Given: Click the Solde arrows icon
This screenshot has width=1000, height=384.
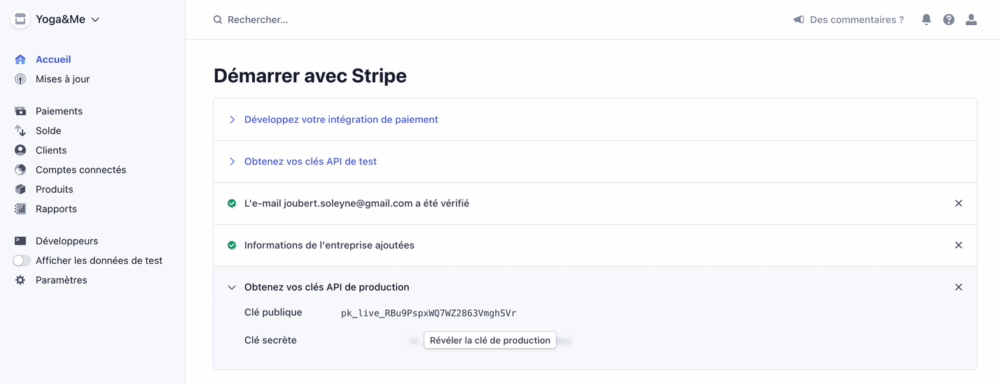Looking at the screenshot, I should (x=20, y=131).
